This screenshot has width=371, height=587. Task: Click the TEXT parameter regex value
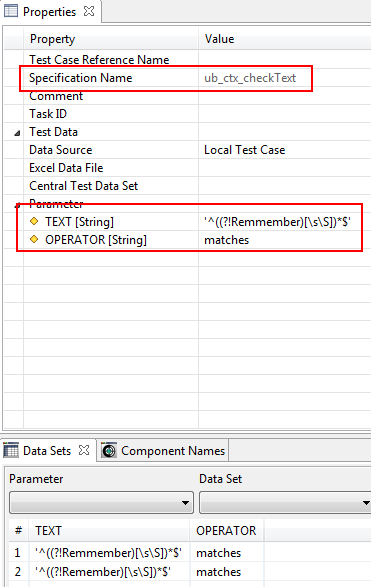[x=277, y=222]
